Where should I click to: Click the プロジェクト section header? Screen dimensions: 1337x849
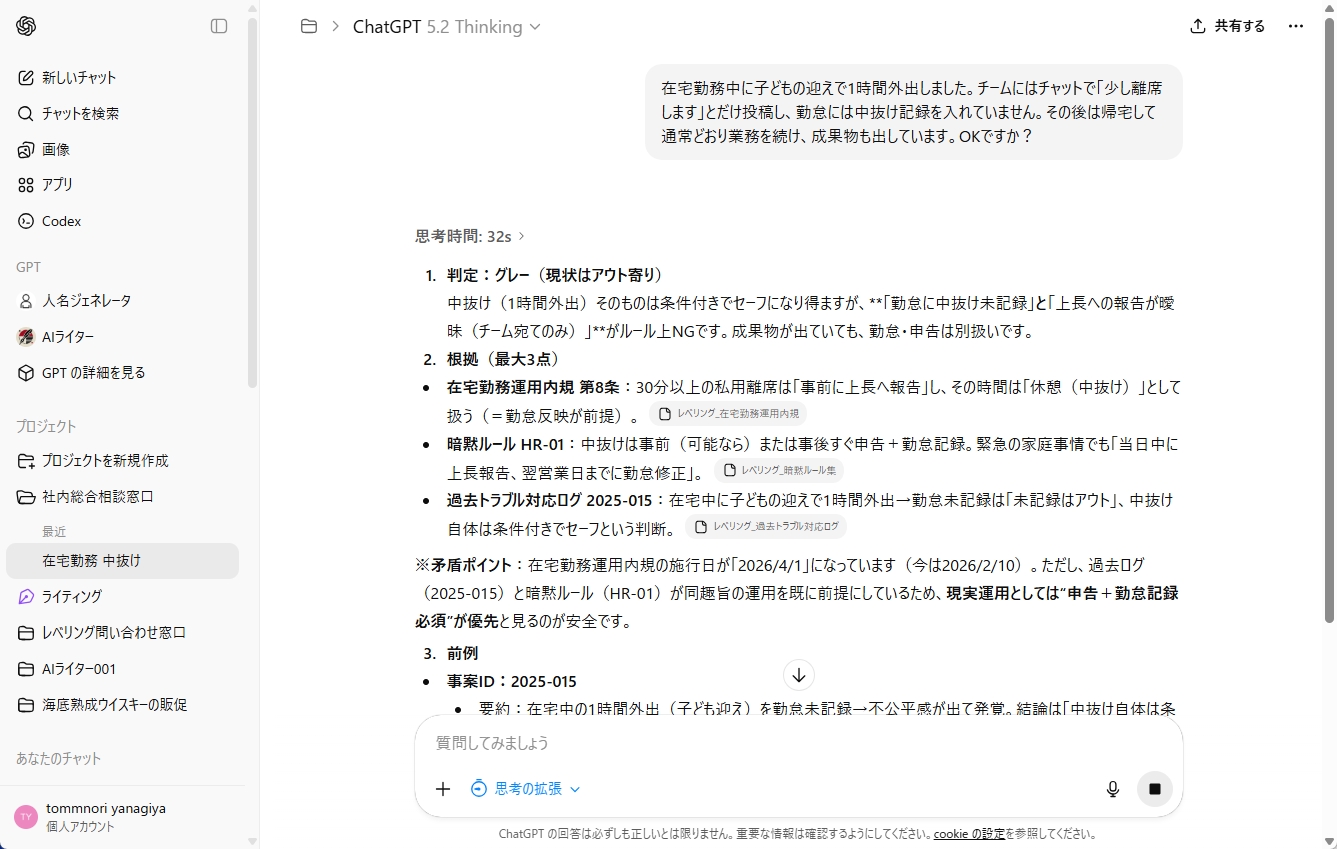[x=46, y=427]
